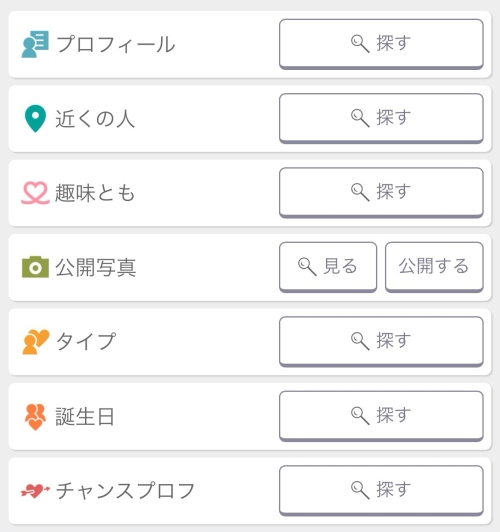Viewport: 500px width, 532px height.
Task: Search チャンスプロフ with 探す button
Action: (x=381, y=490)
